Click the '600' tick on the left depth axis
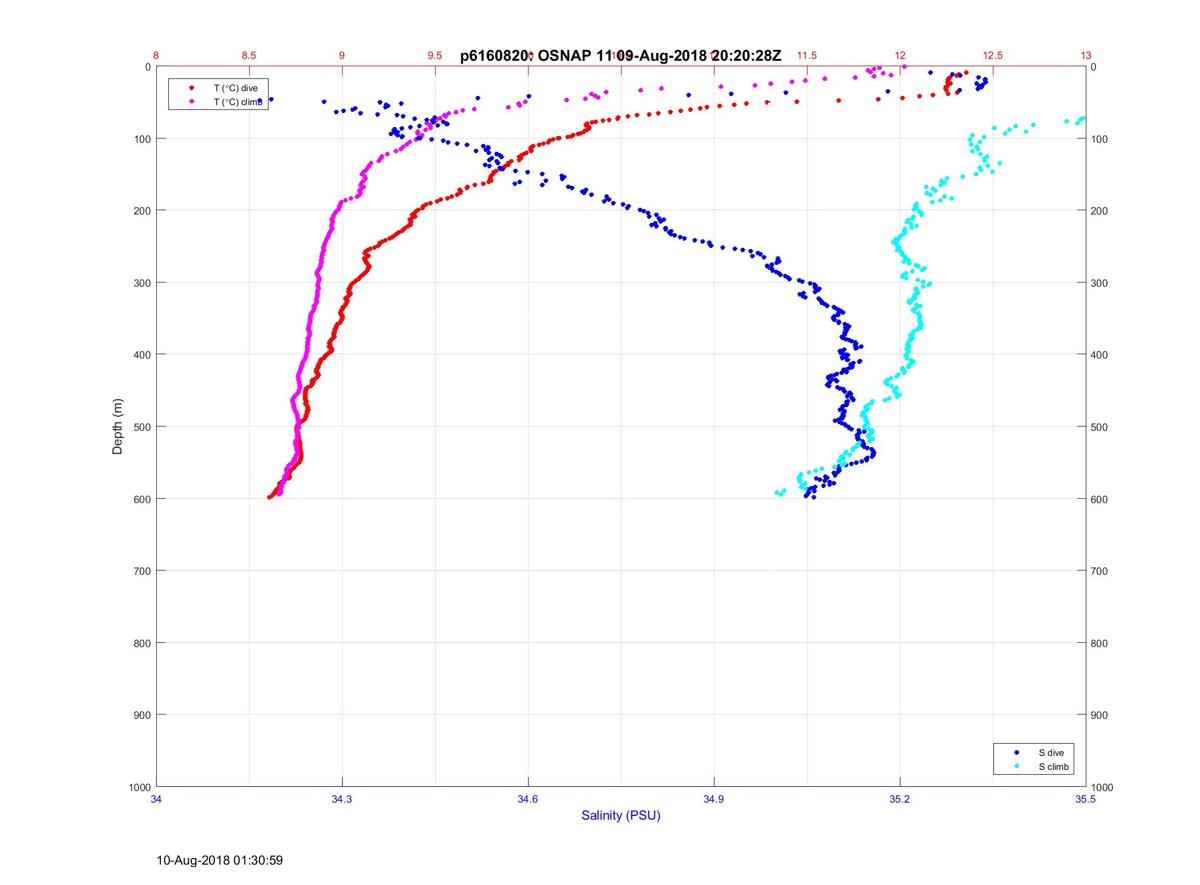The width and height of the screenshot is (1200, 885). 141,499
